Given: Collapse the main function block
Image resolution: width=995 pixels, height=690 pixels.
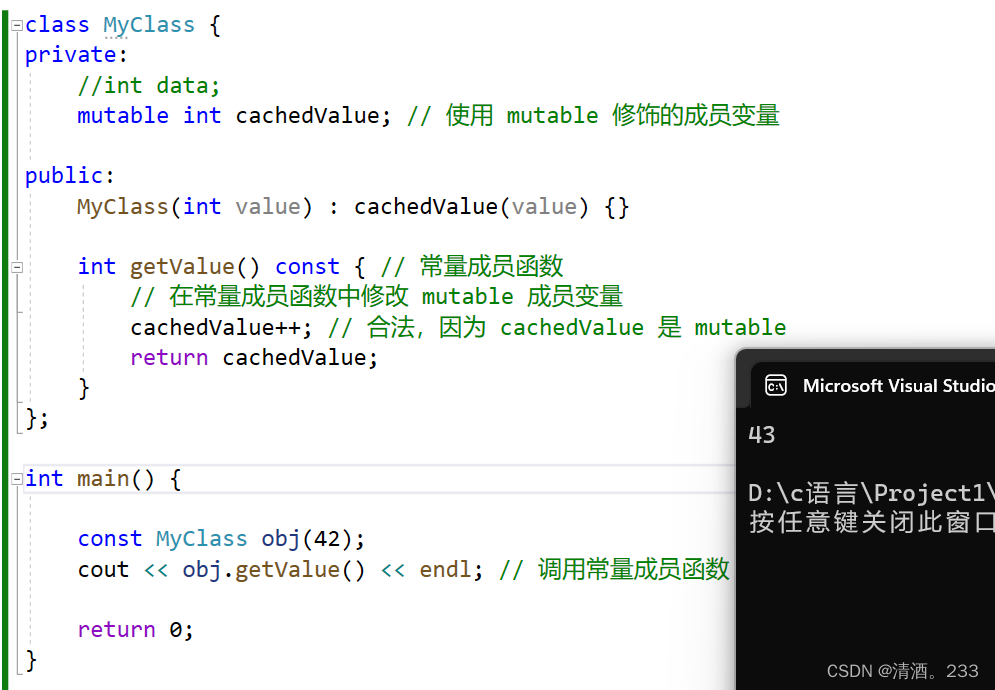Looking at the screenshot, I should [15, 478].
